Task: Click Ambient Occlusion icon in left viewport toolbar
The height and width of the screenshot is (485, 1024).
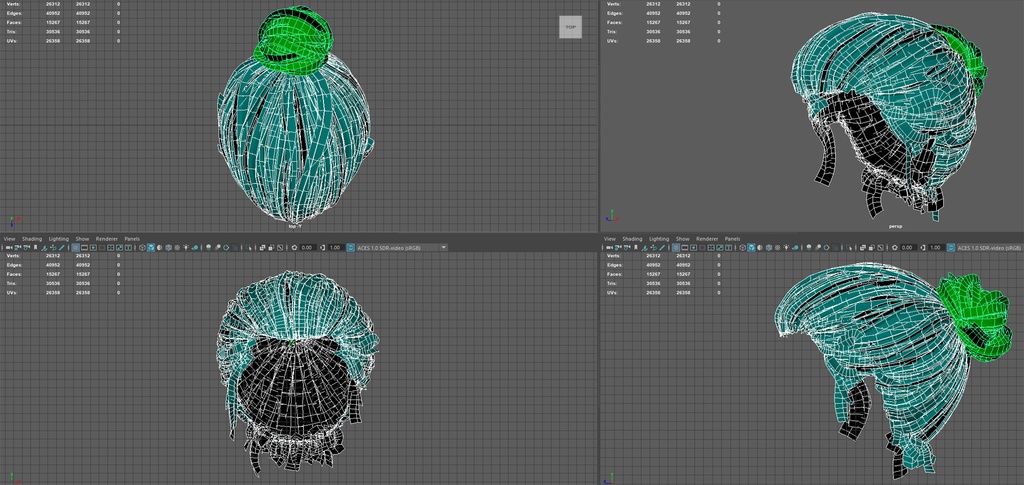Action: coord(208,247)
